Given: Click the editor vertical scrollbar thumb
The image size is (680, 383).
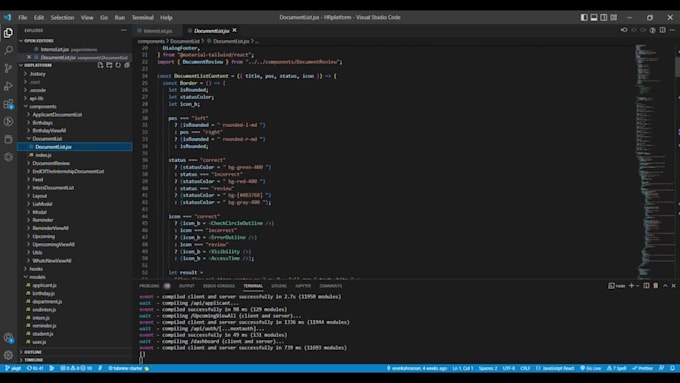Looking at the screenshot, I should pyautogui.click(x=677, y=66).
